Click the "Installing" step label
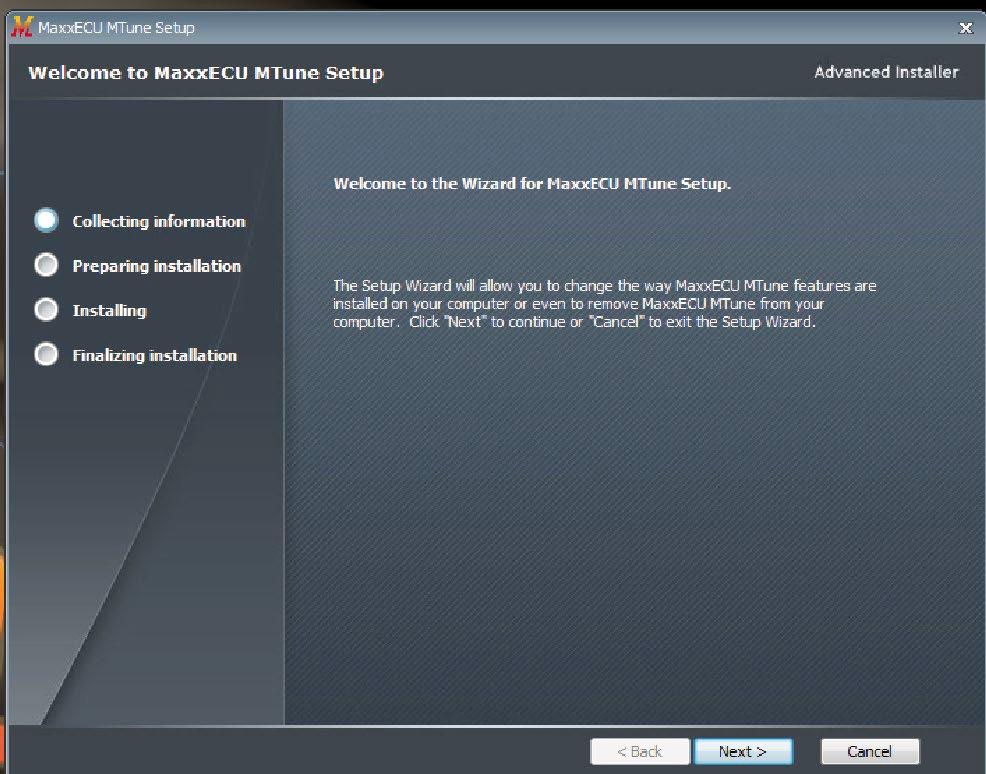Viewport: 986px width, 774px height. pos(109,311)
